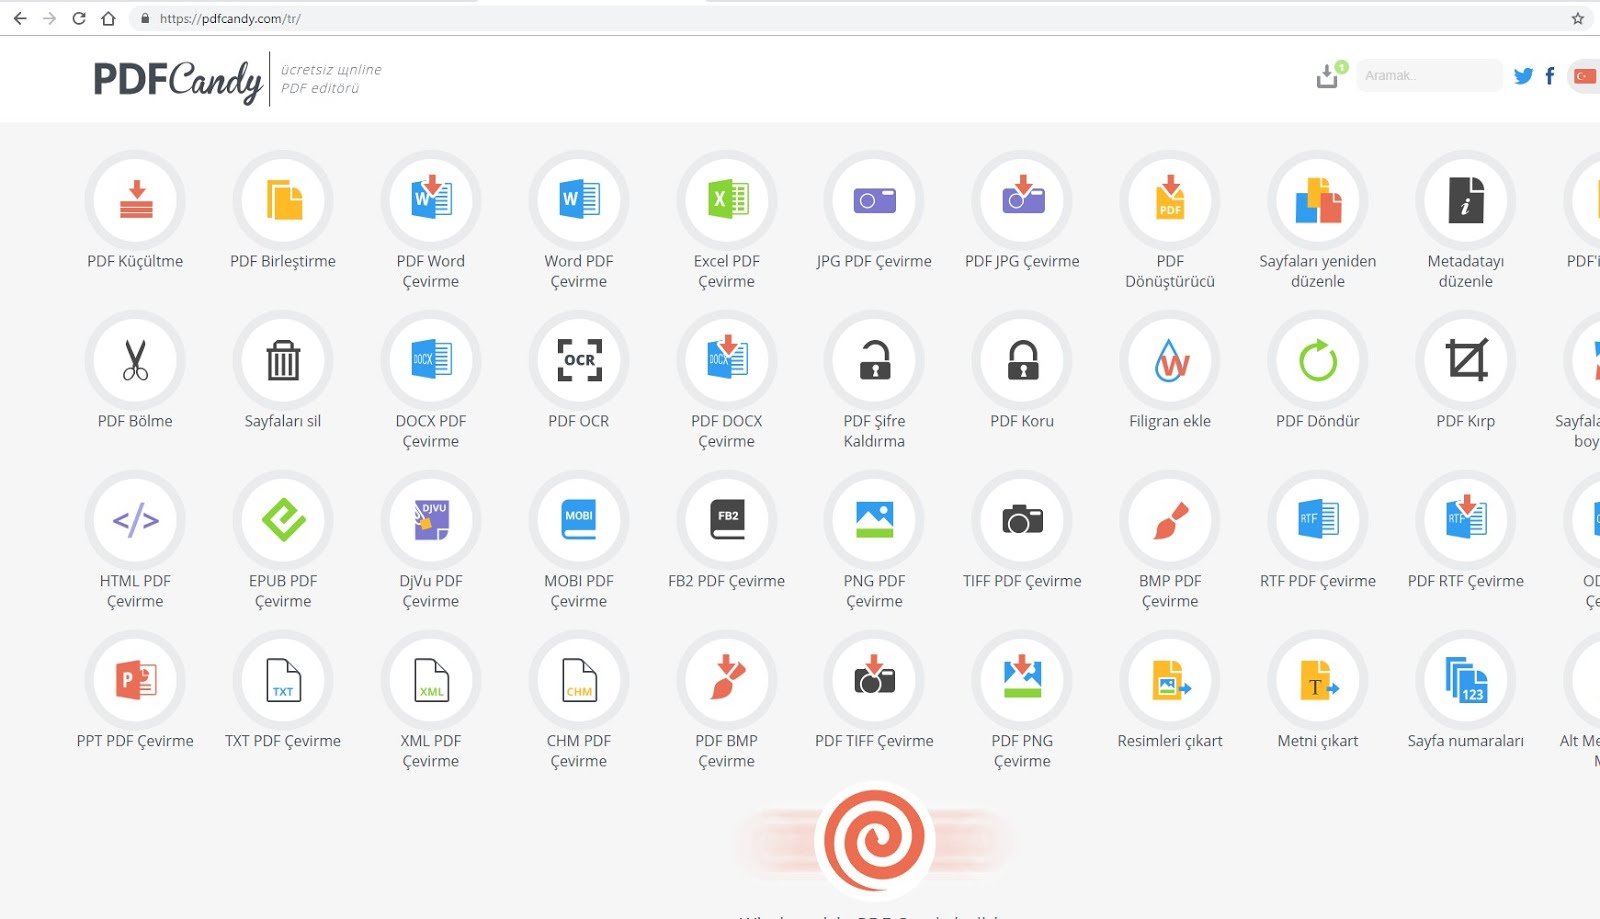Click the 'PDF Birleştirme' label text

coord(283,261)
